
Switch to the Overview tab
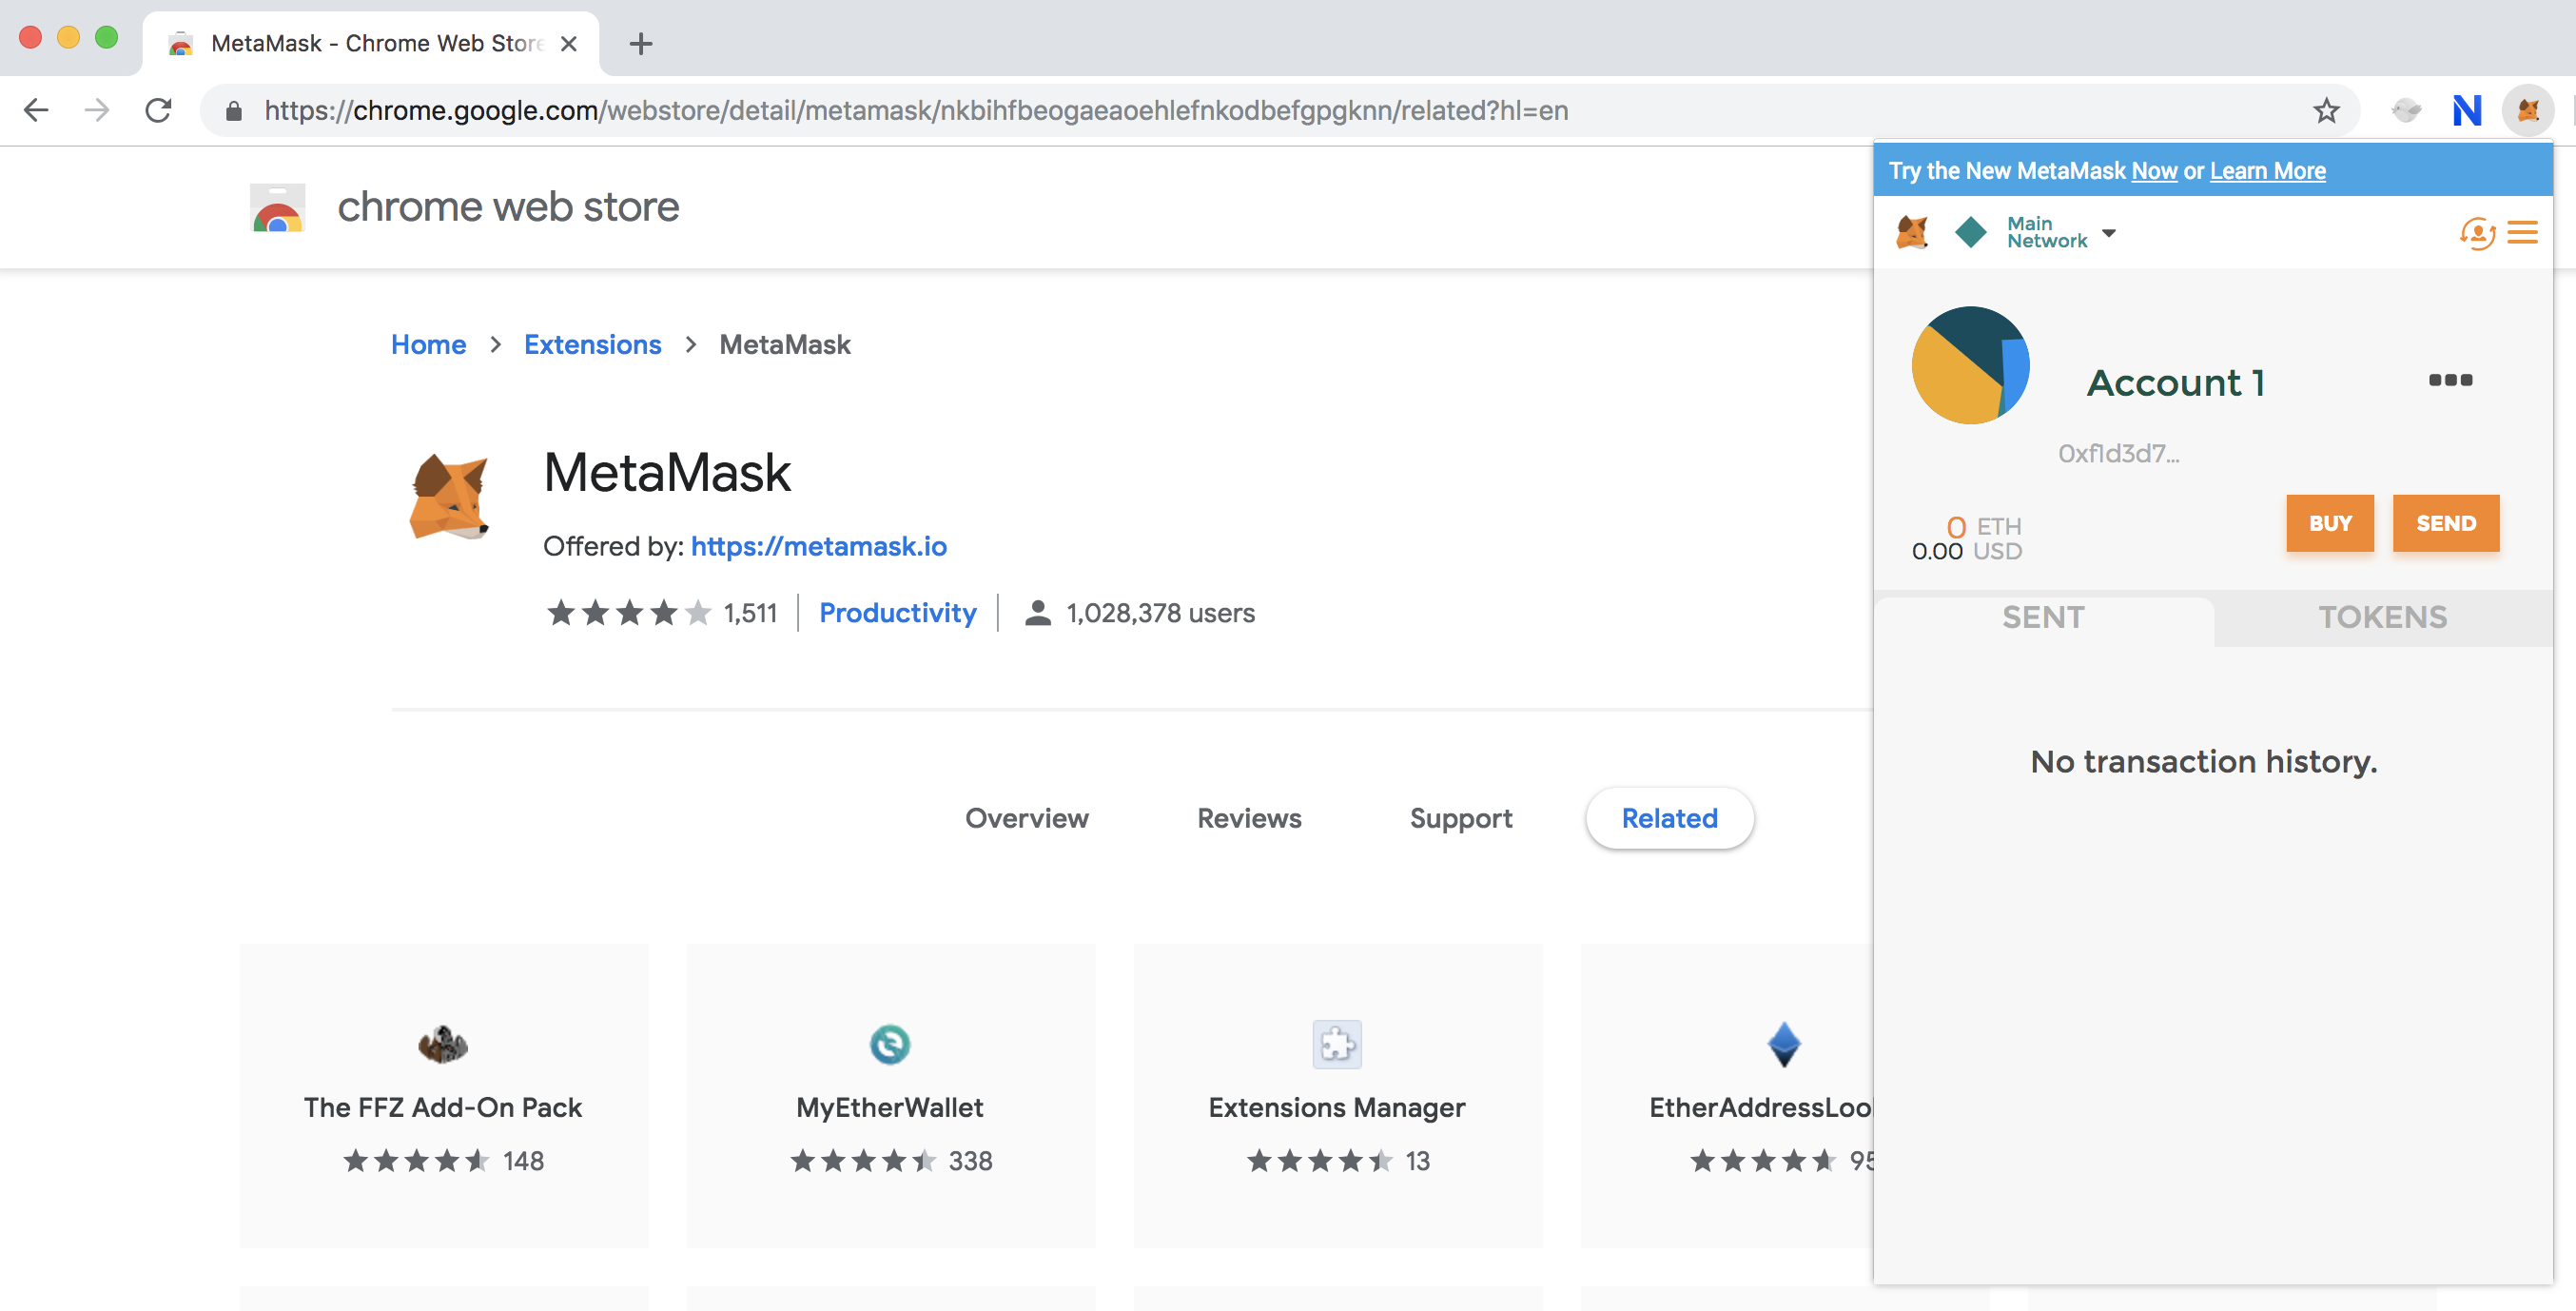1026,819
